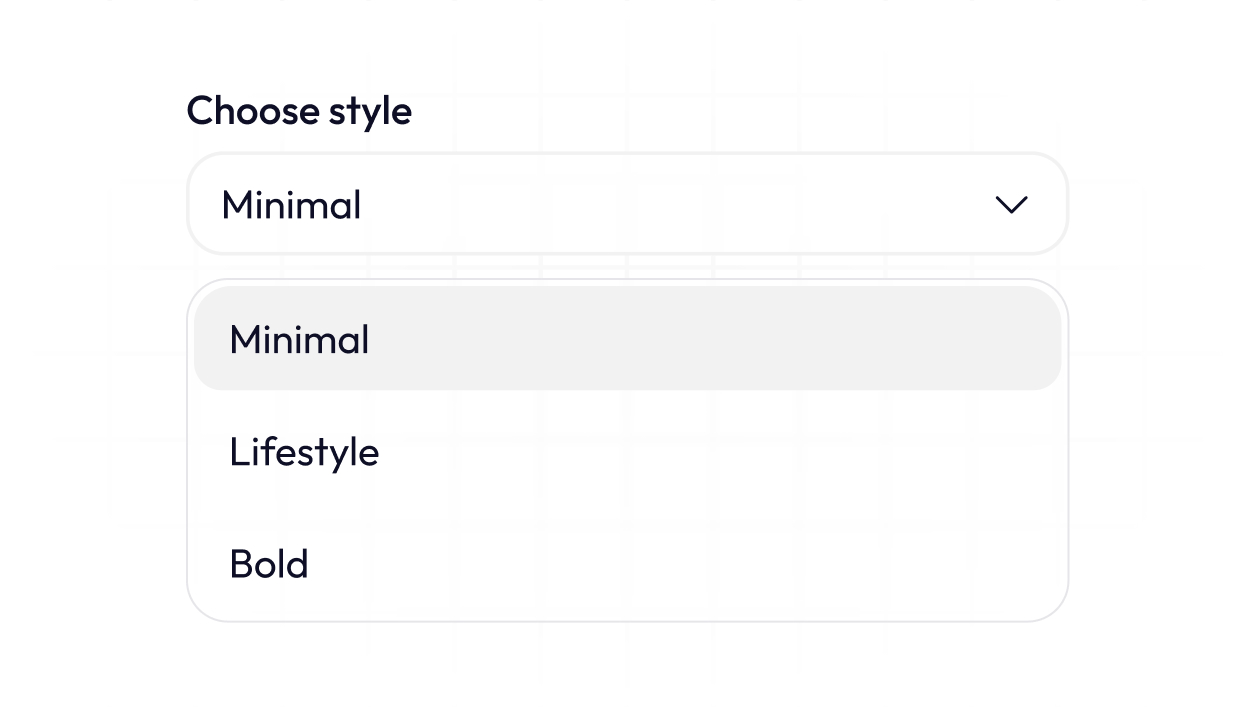1256x707 pixels.
Task: Choose the Bold style option
Action: 627,564
